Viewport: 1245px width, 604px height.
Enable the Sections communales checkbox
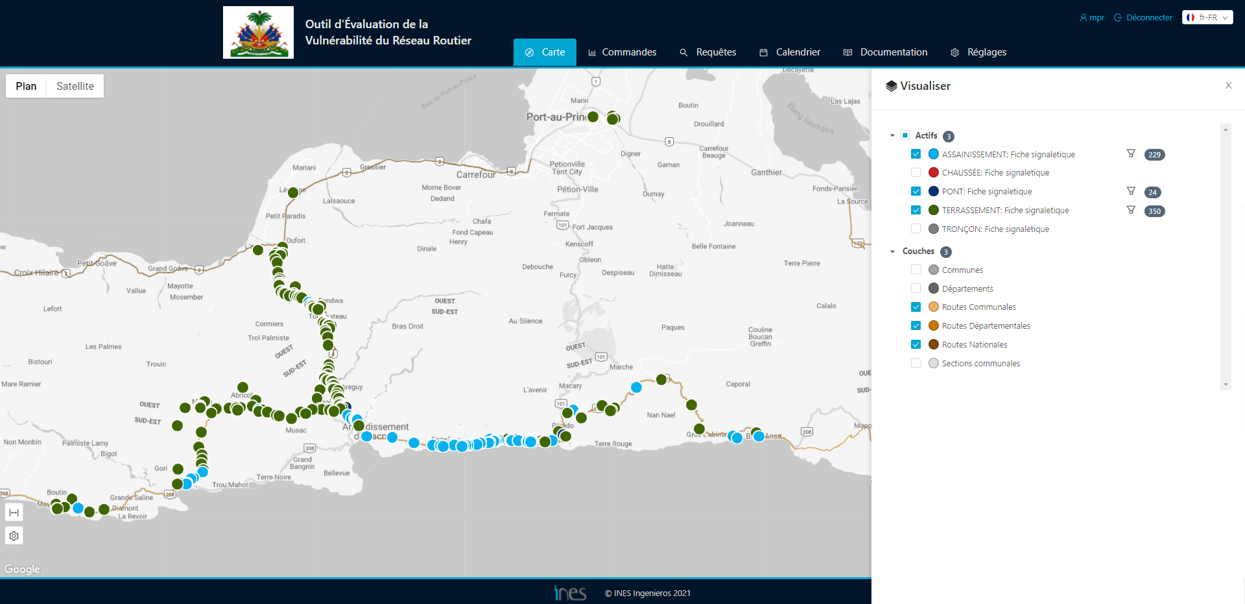pyautogui.click(x=916, y=363)
